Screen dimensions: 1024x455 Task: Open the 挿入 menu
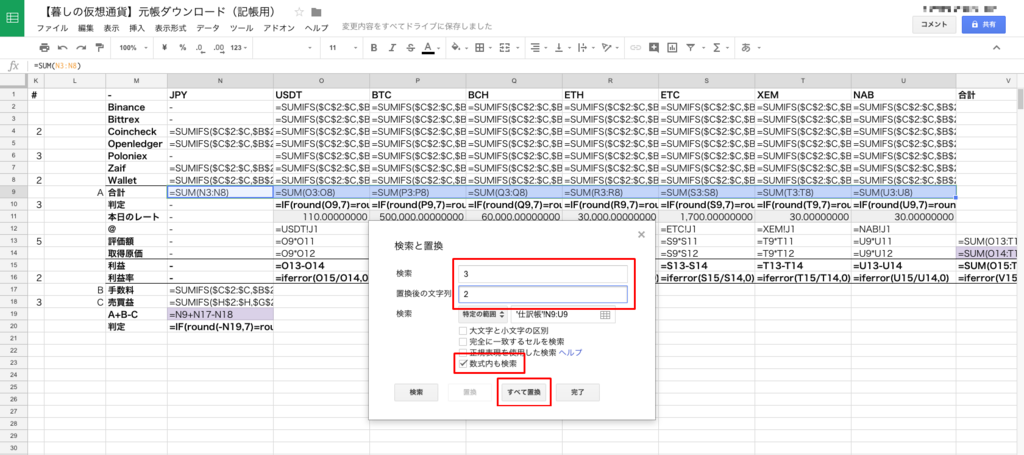coord(137,28)
